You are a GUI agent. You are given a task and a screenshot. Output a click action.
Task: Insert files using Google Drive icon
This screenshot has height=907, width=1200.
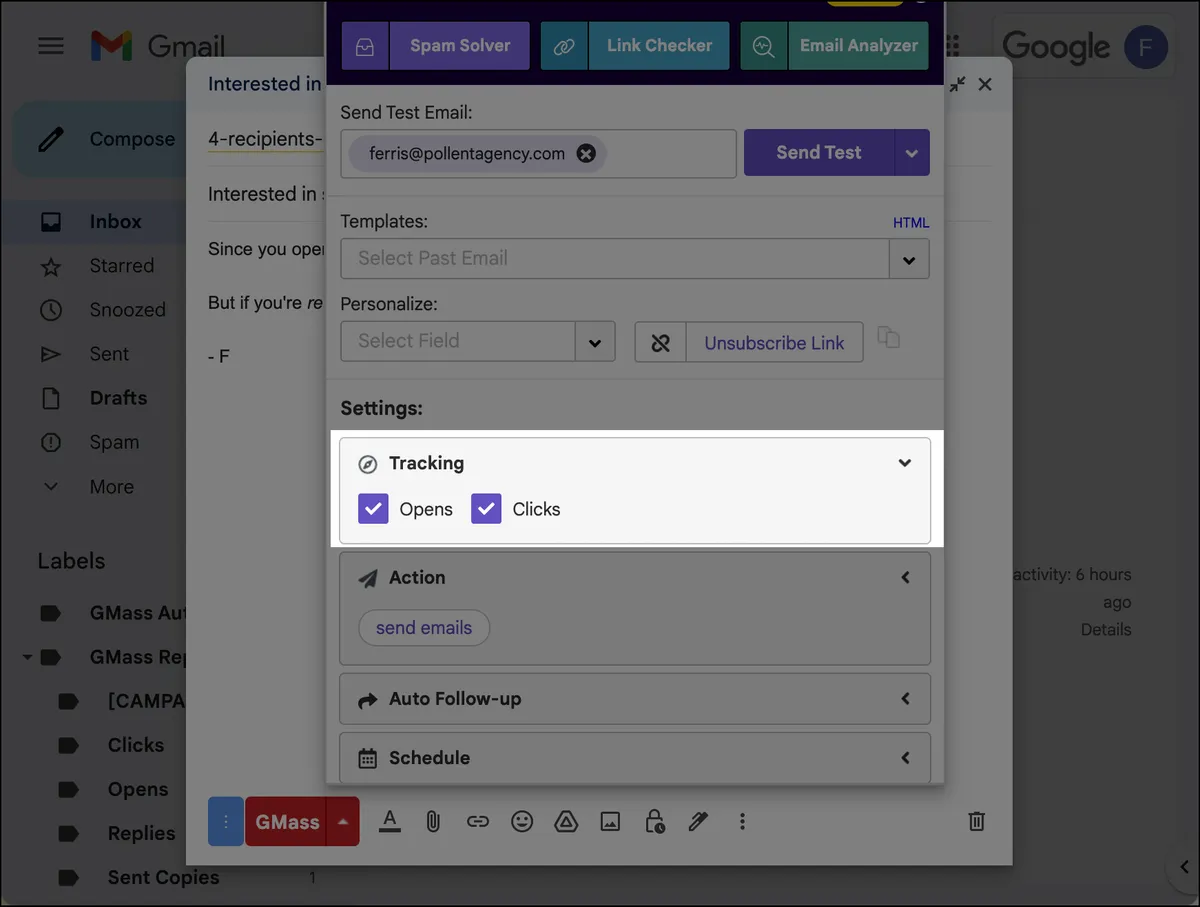[566, 822]
